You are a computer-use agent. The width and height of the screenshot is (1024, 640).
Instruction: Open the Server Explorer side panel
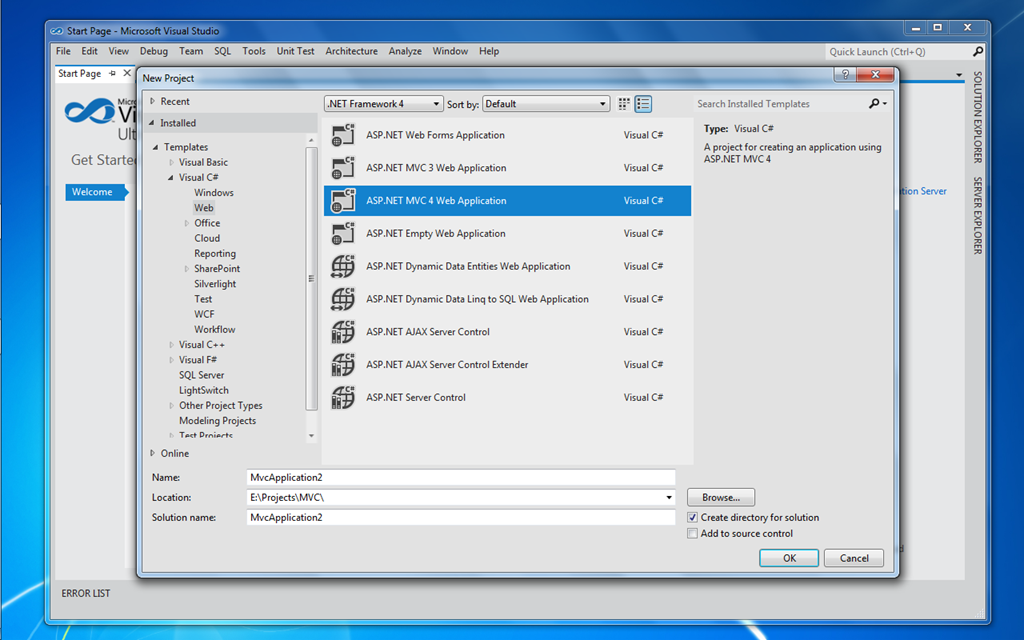click(978, 216)
